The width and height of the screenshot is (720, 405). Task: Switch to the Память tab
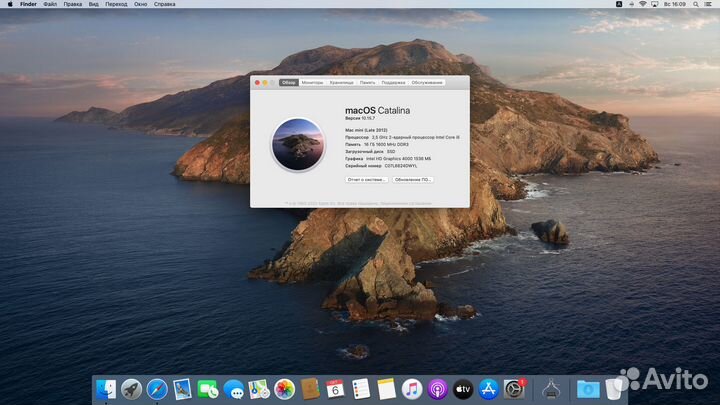coord(367,83)
